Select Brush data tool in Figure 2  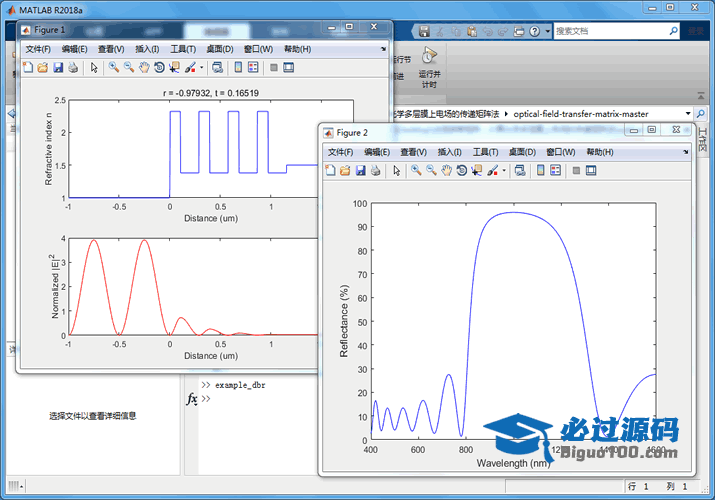click(492, 170)
